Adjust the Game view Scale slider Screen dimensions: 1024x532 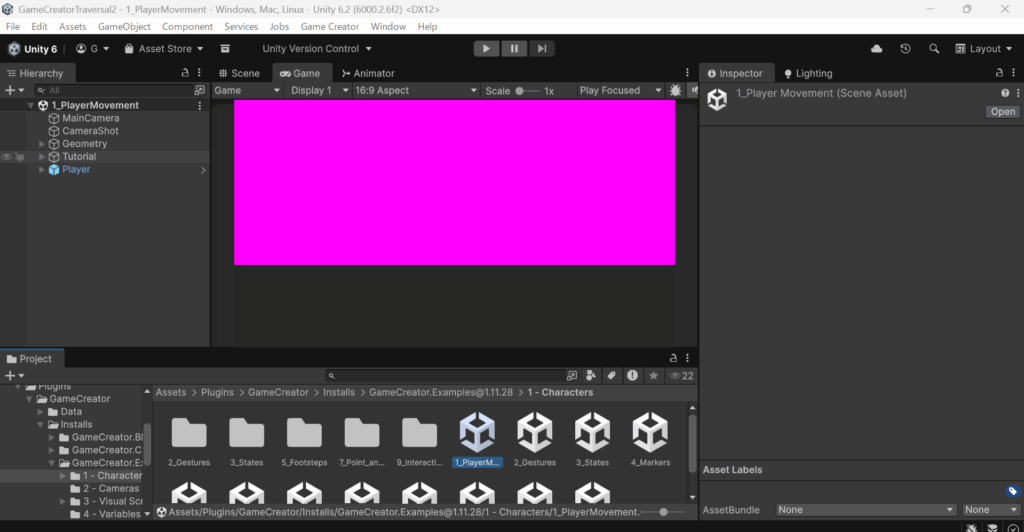point(520,90)
